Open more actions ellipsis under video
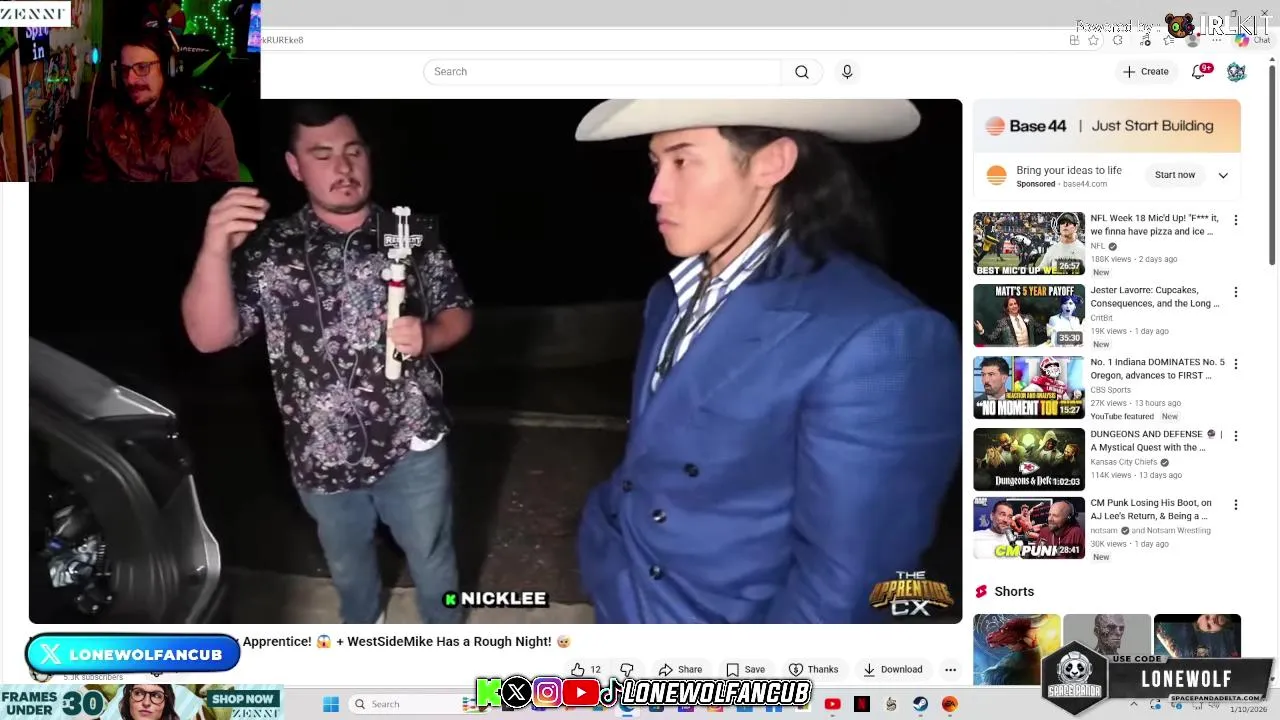This screenshot has width=1280, height=720. pyautogui.click(x=950, y=669)
